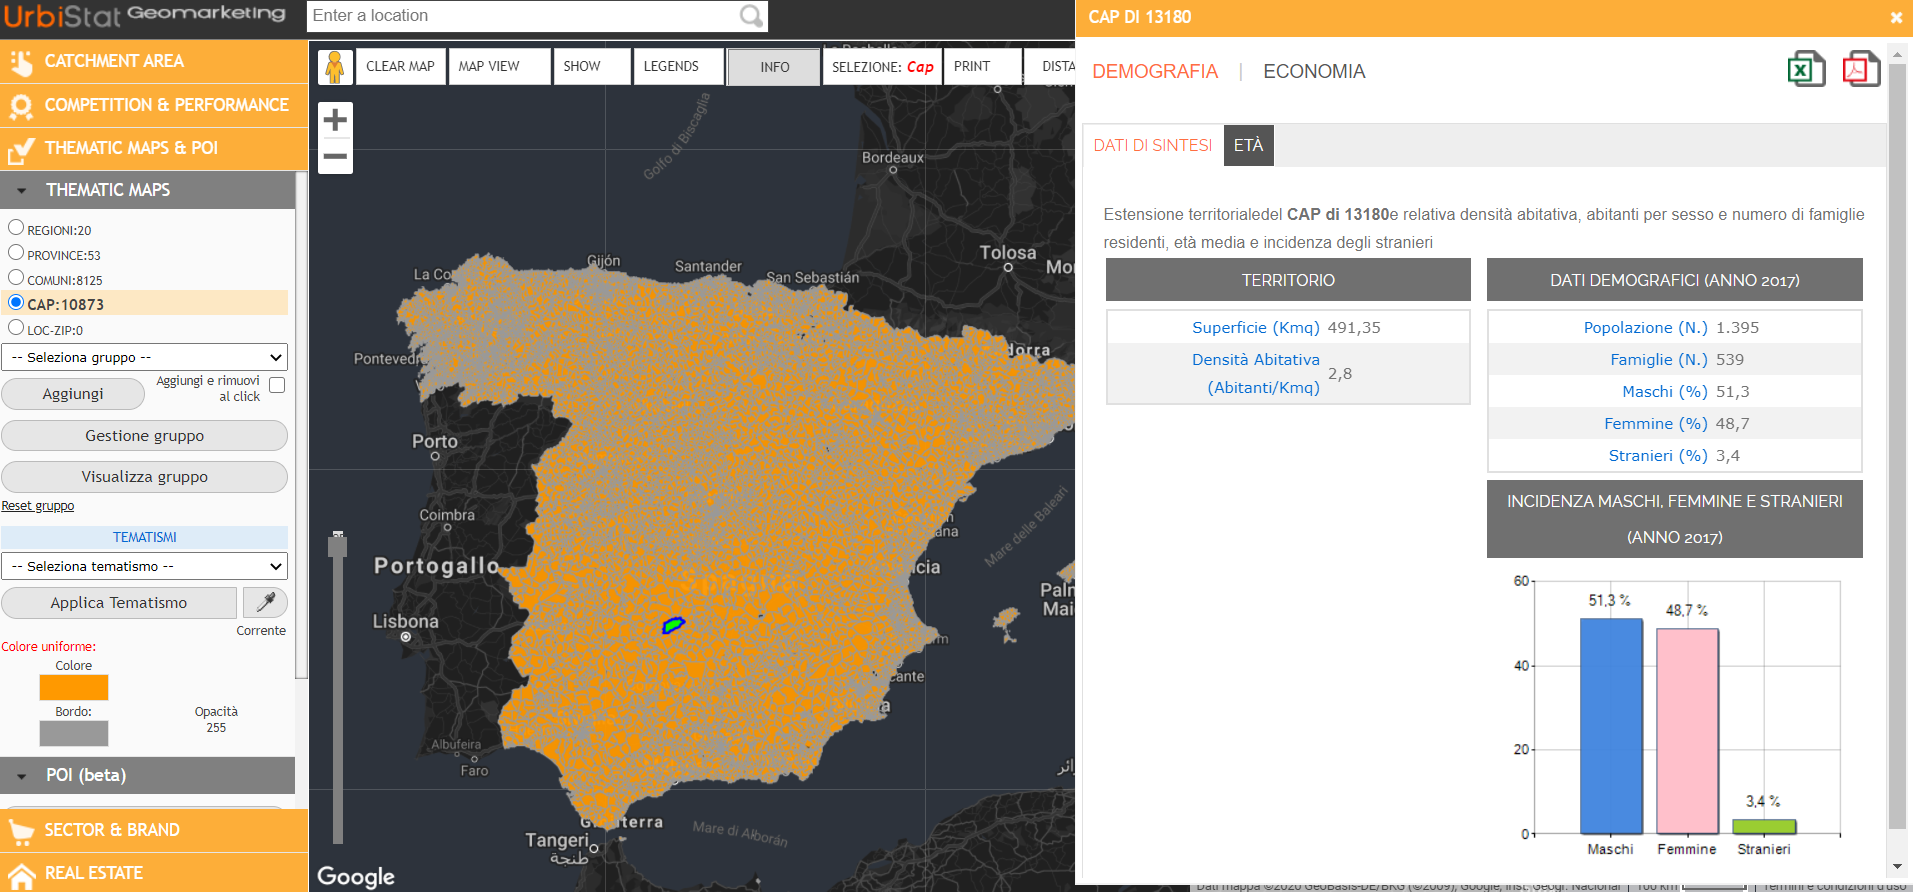Export data to Excel

1806,69
